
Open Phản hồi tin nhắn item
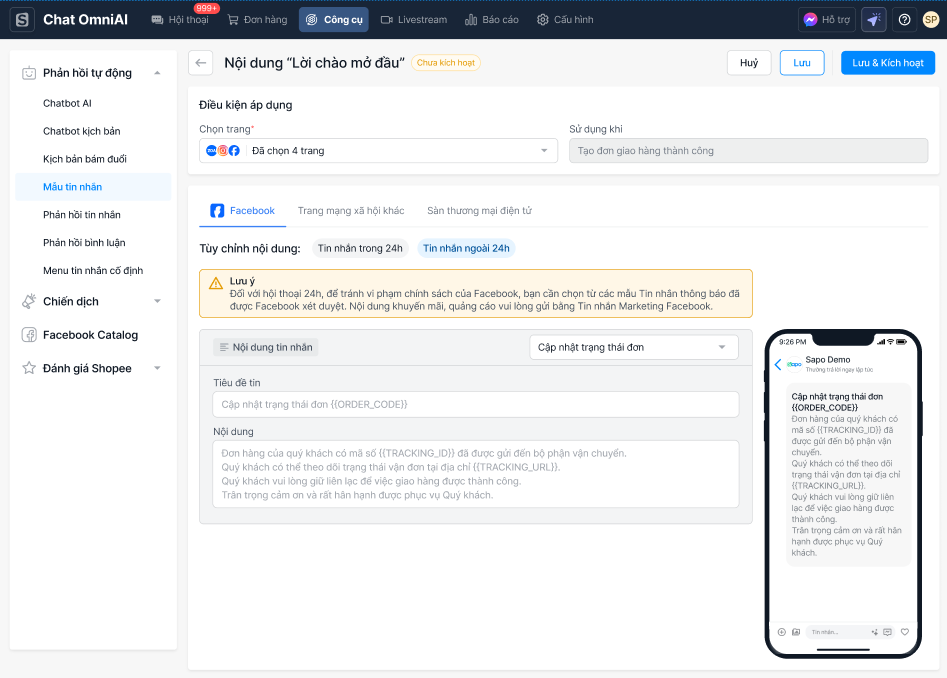tap(82, 214)
